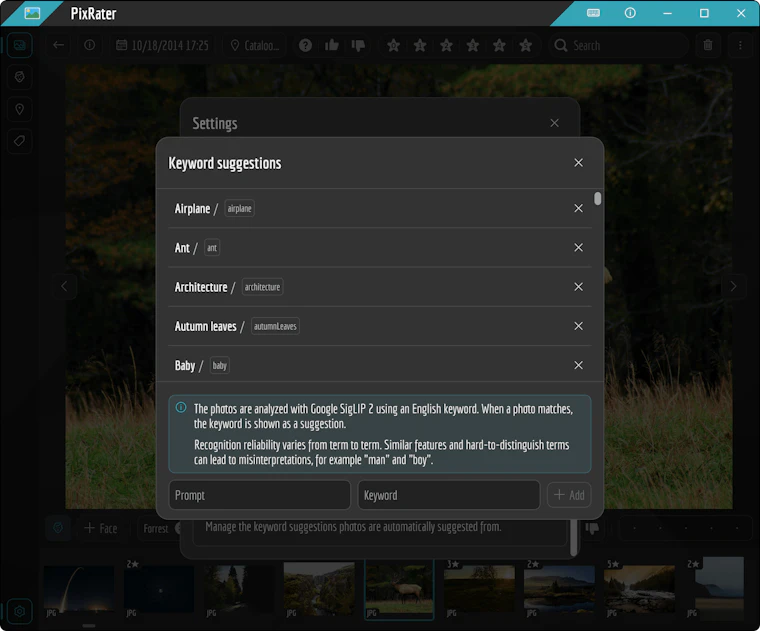This screenshot has height=631, width=760.
Task: Focus the Keyword text field
Action: click(x=448, y=495)
